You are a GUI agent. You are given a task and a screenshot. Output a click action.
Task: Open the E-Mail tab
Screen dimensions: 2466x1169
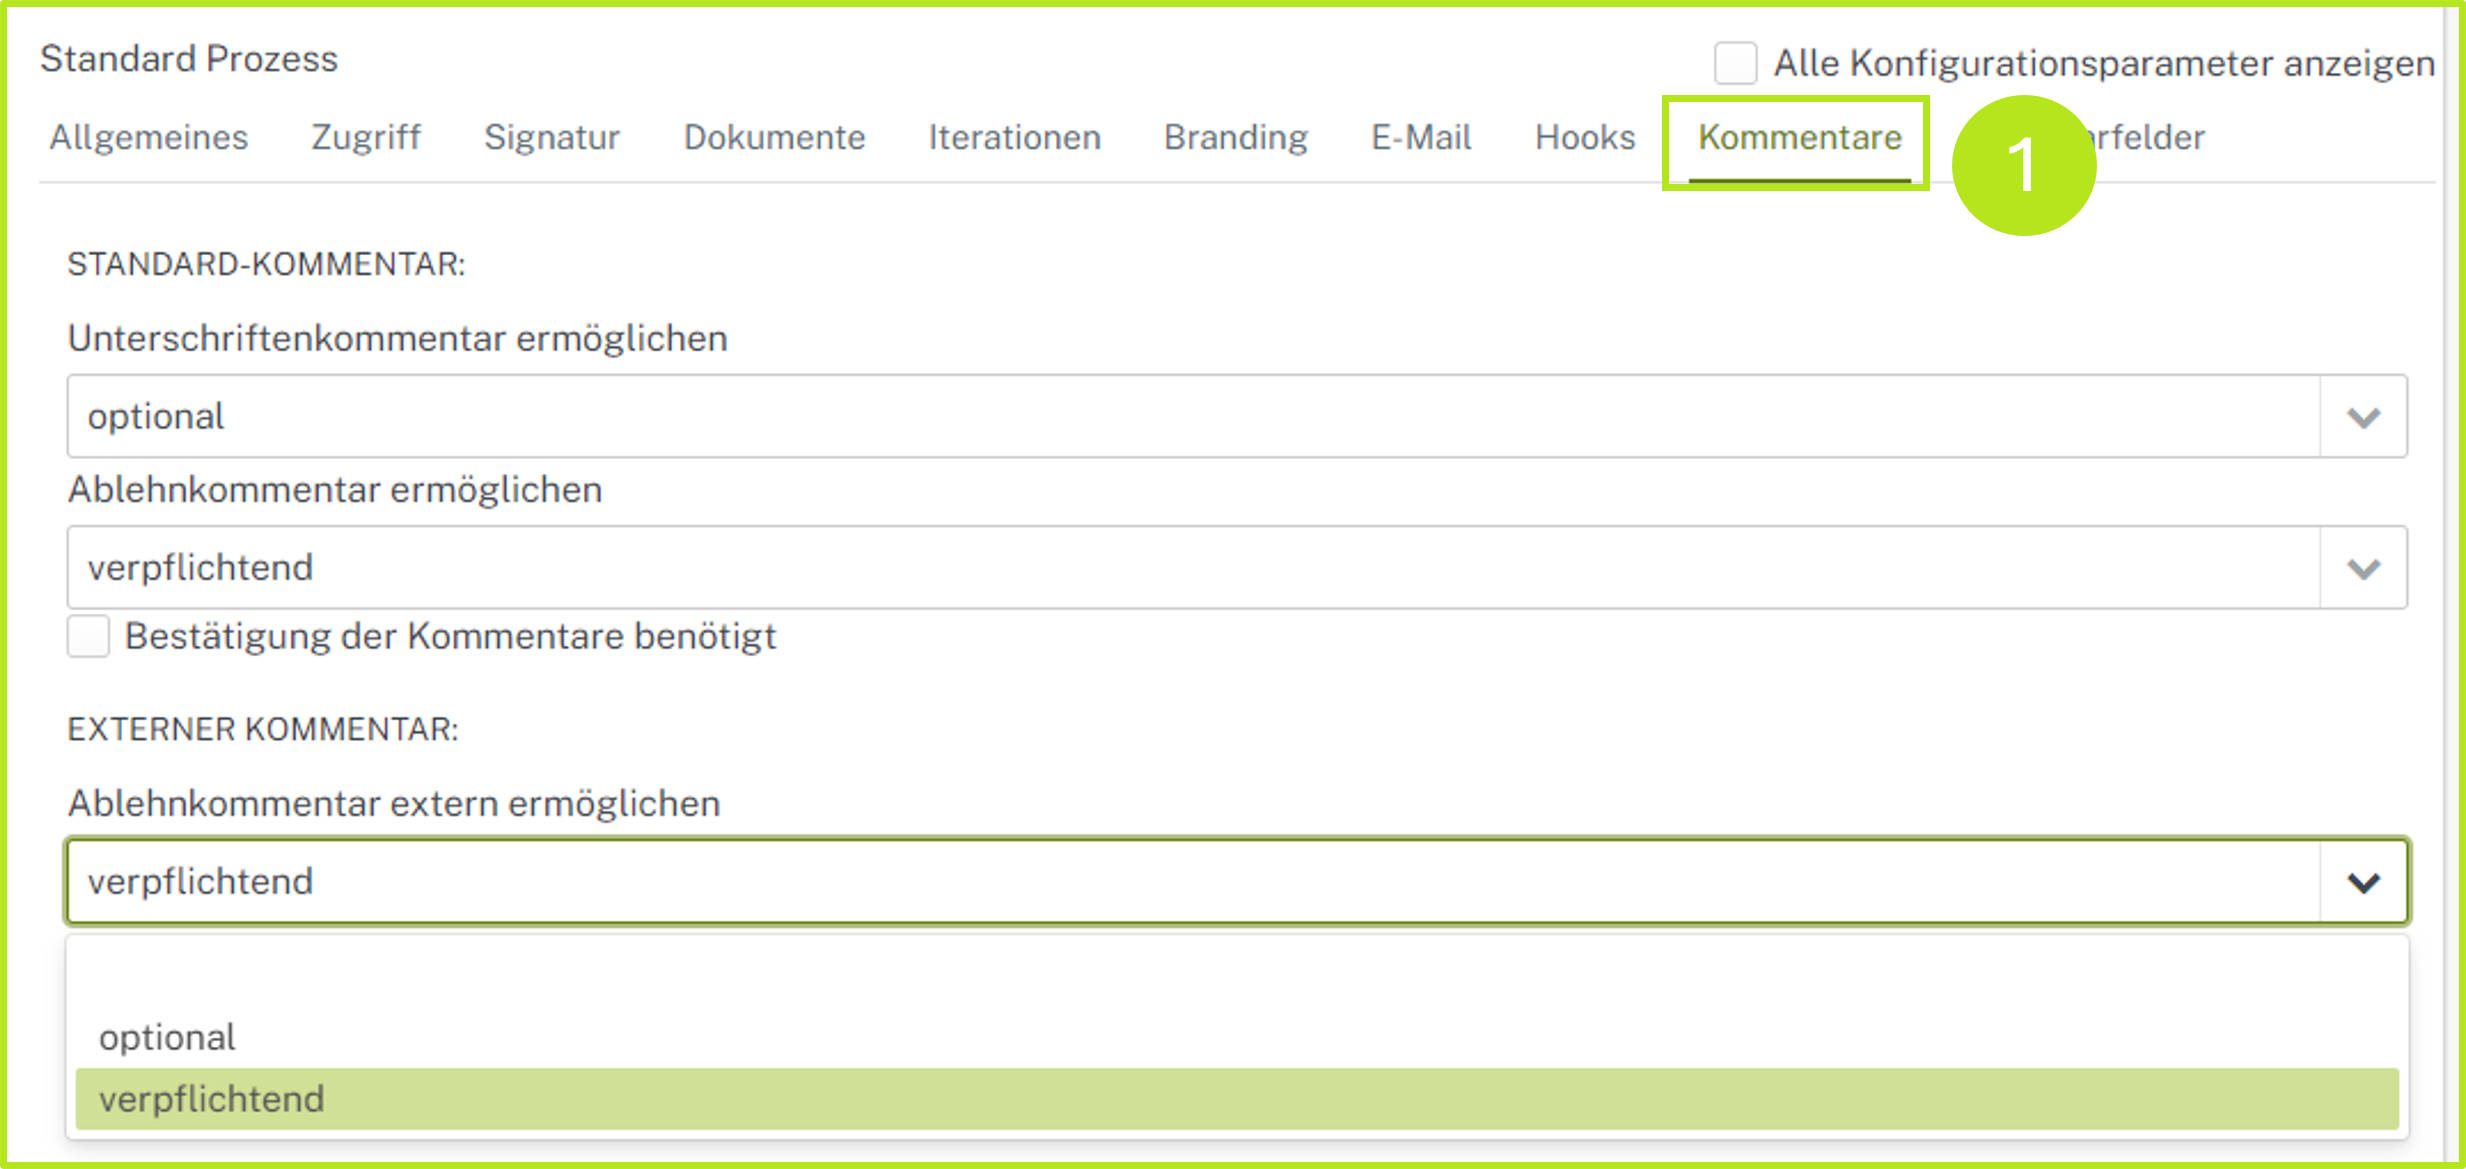pos(1420,138)
